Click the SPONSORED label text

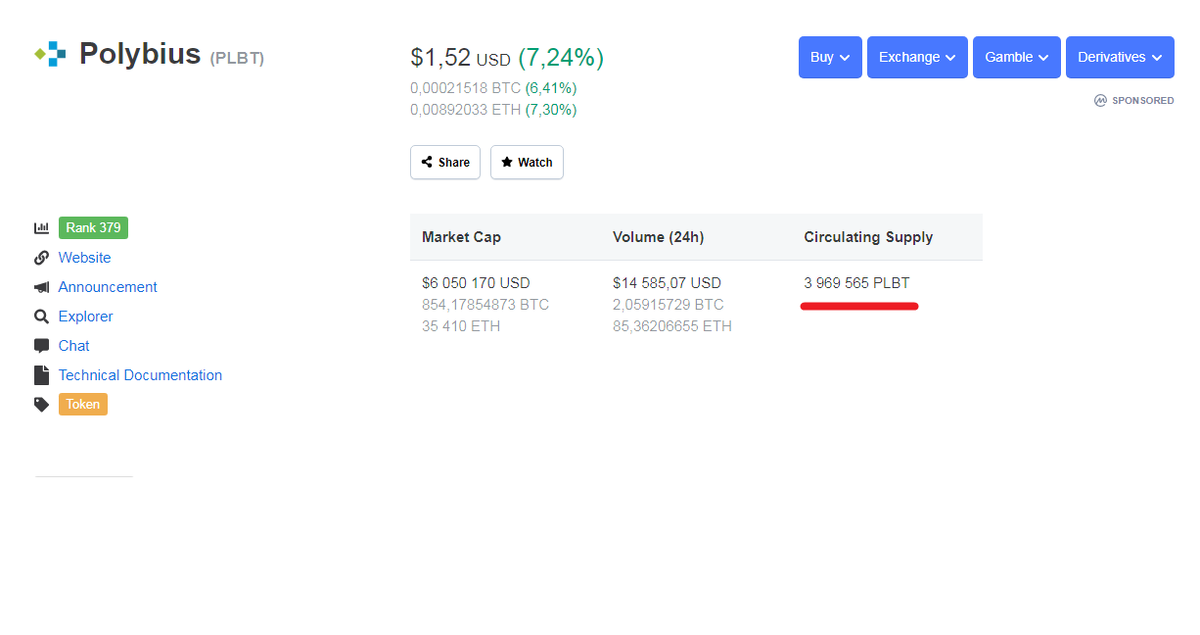click(x=1143, y=101)
